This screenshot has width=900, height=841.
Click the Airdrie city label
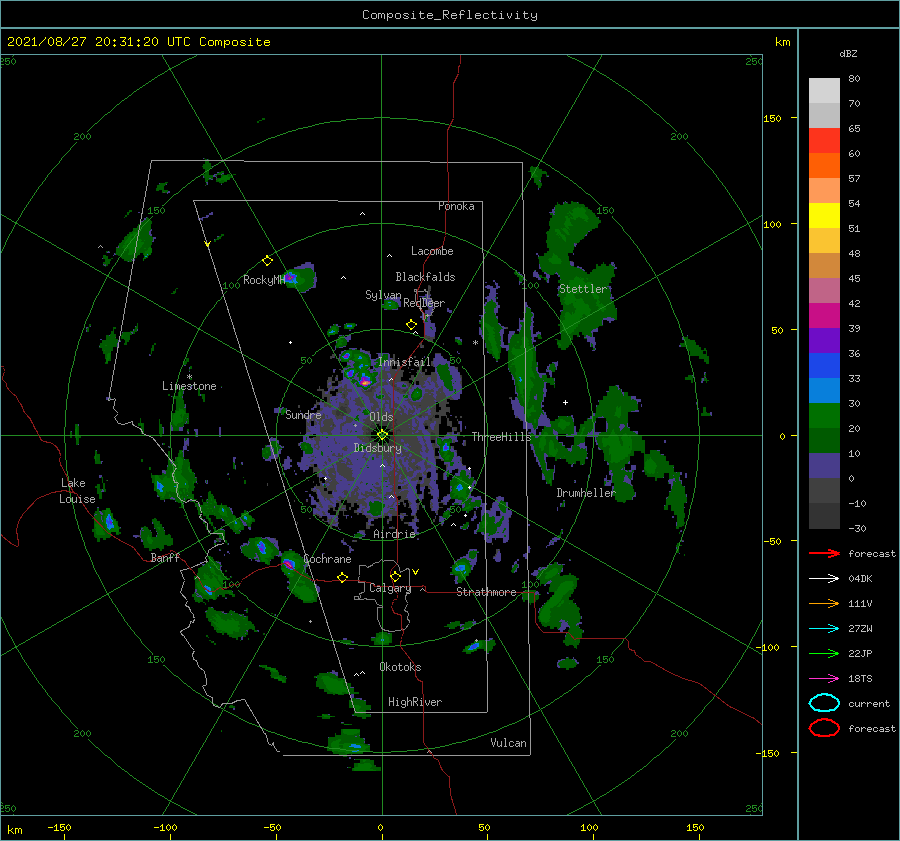(394, 534)
